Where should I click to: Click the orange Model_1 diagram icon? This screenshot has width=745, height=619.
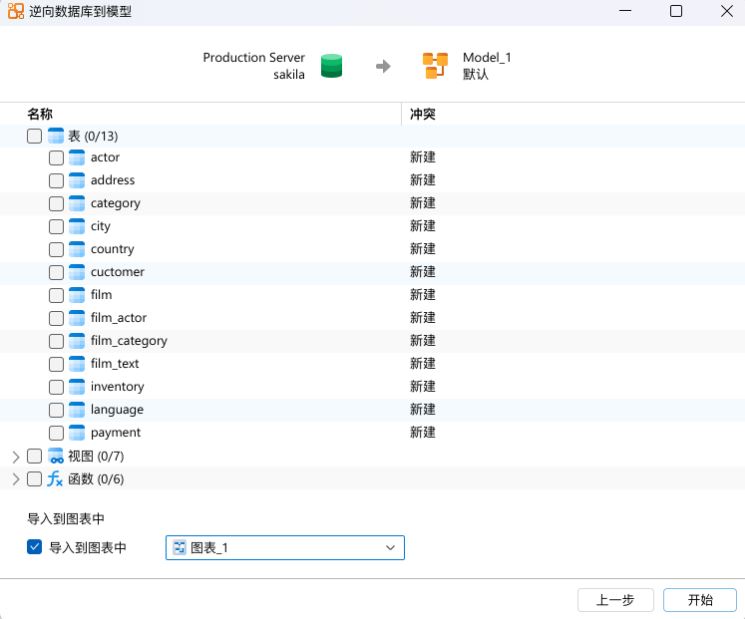(435, 66)
